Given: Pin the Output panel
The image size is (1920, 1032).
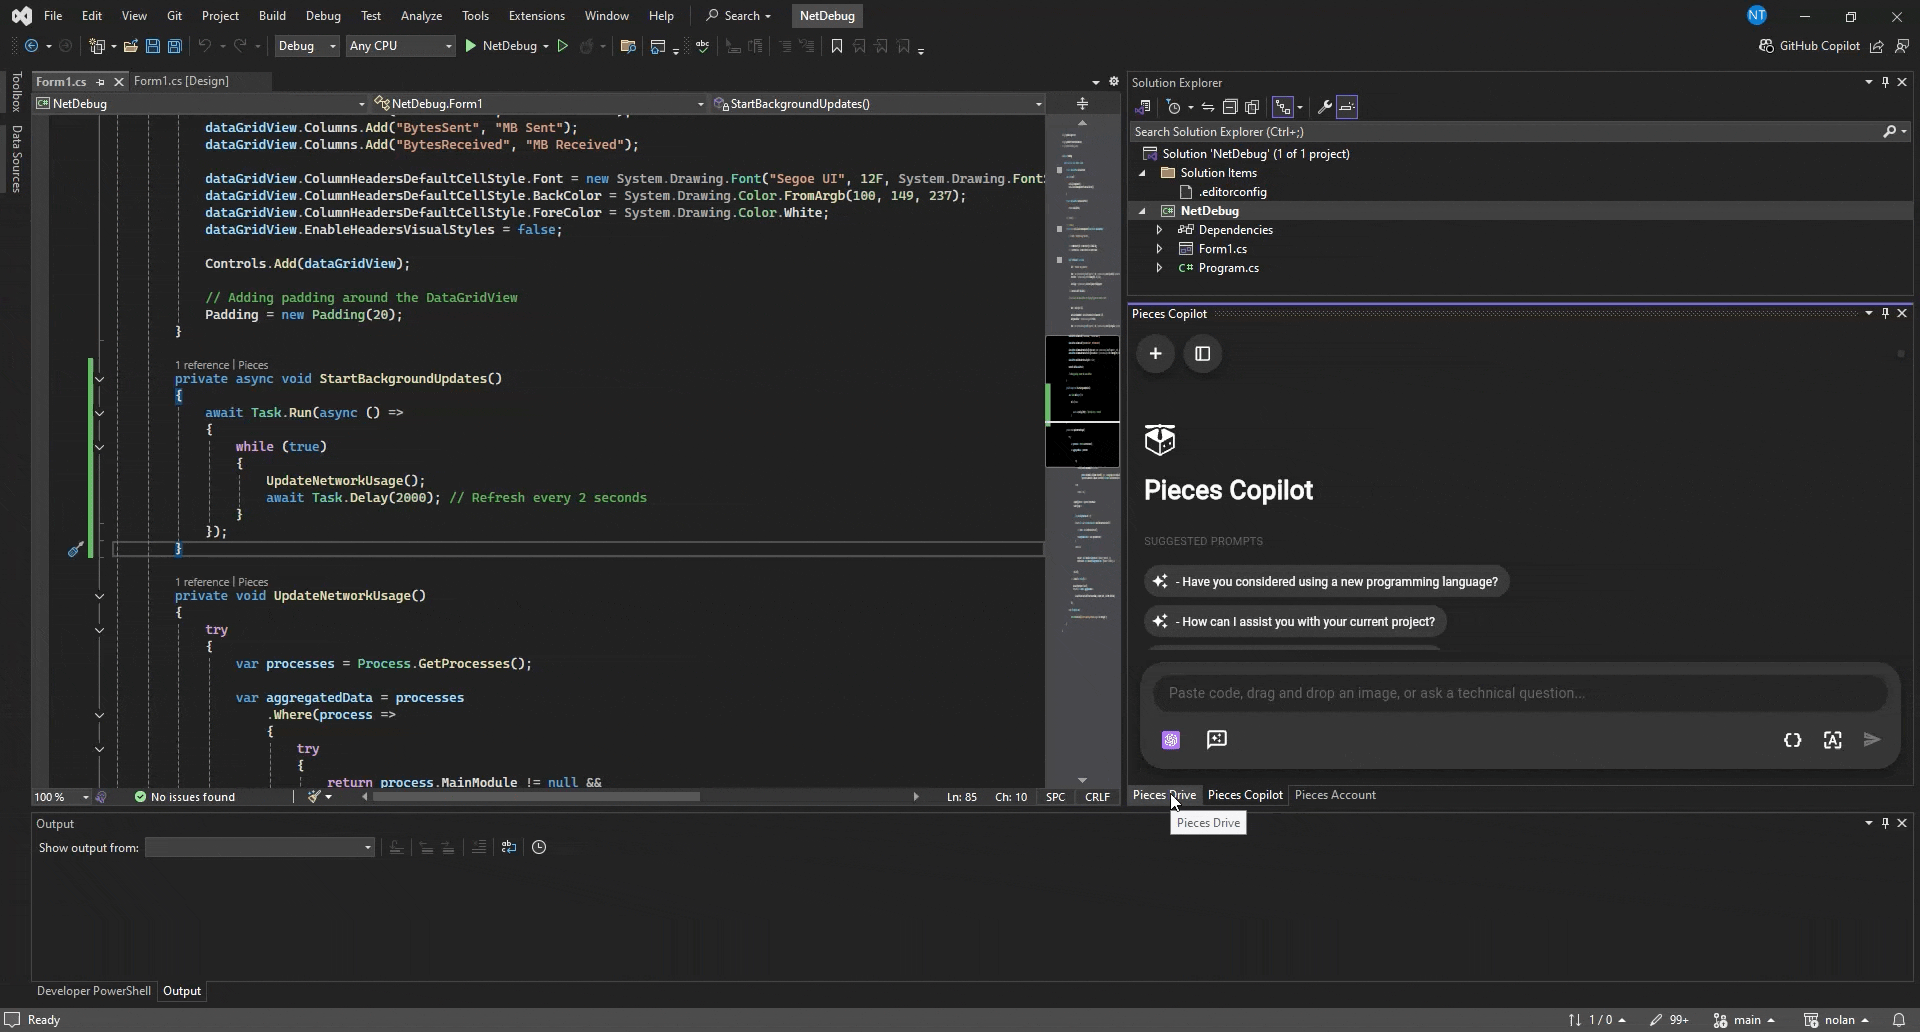Looking at the screenshot, I should pyautogui.click(x=1885, y=823).
